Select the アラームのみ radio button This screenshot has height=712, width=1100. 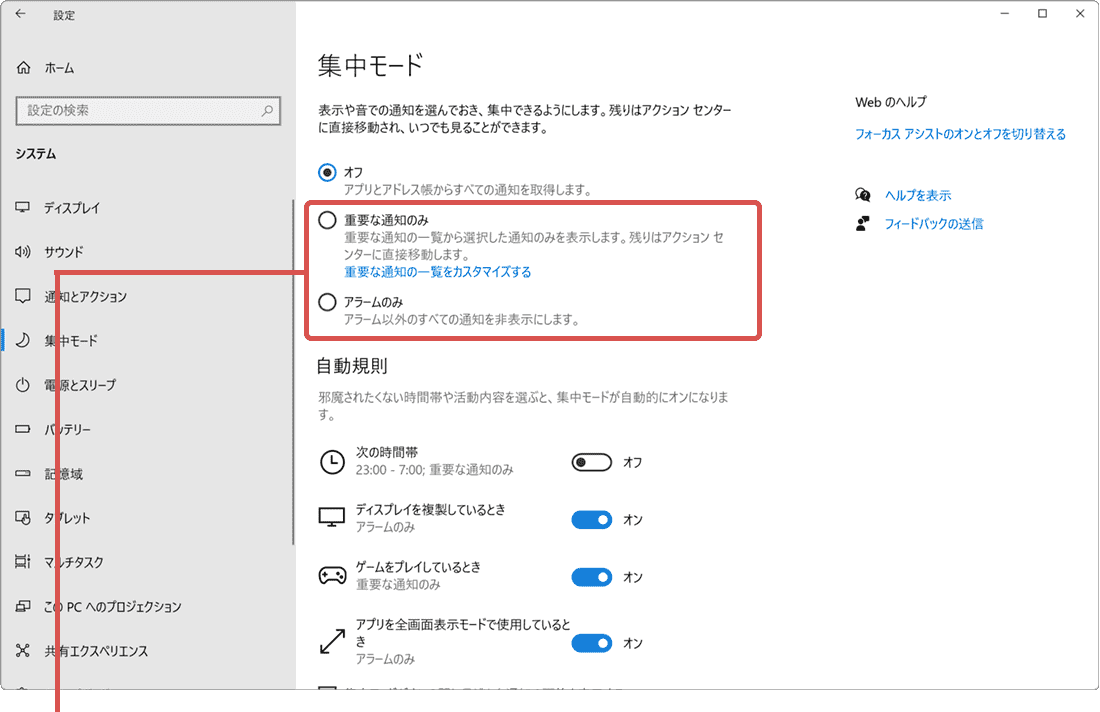coord(326,302)
